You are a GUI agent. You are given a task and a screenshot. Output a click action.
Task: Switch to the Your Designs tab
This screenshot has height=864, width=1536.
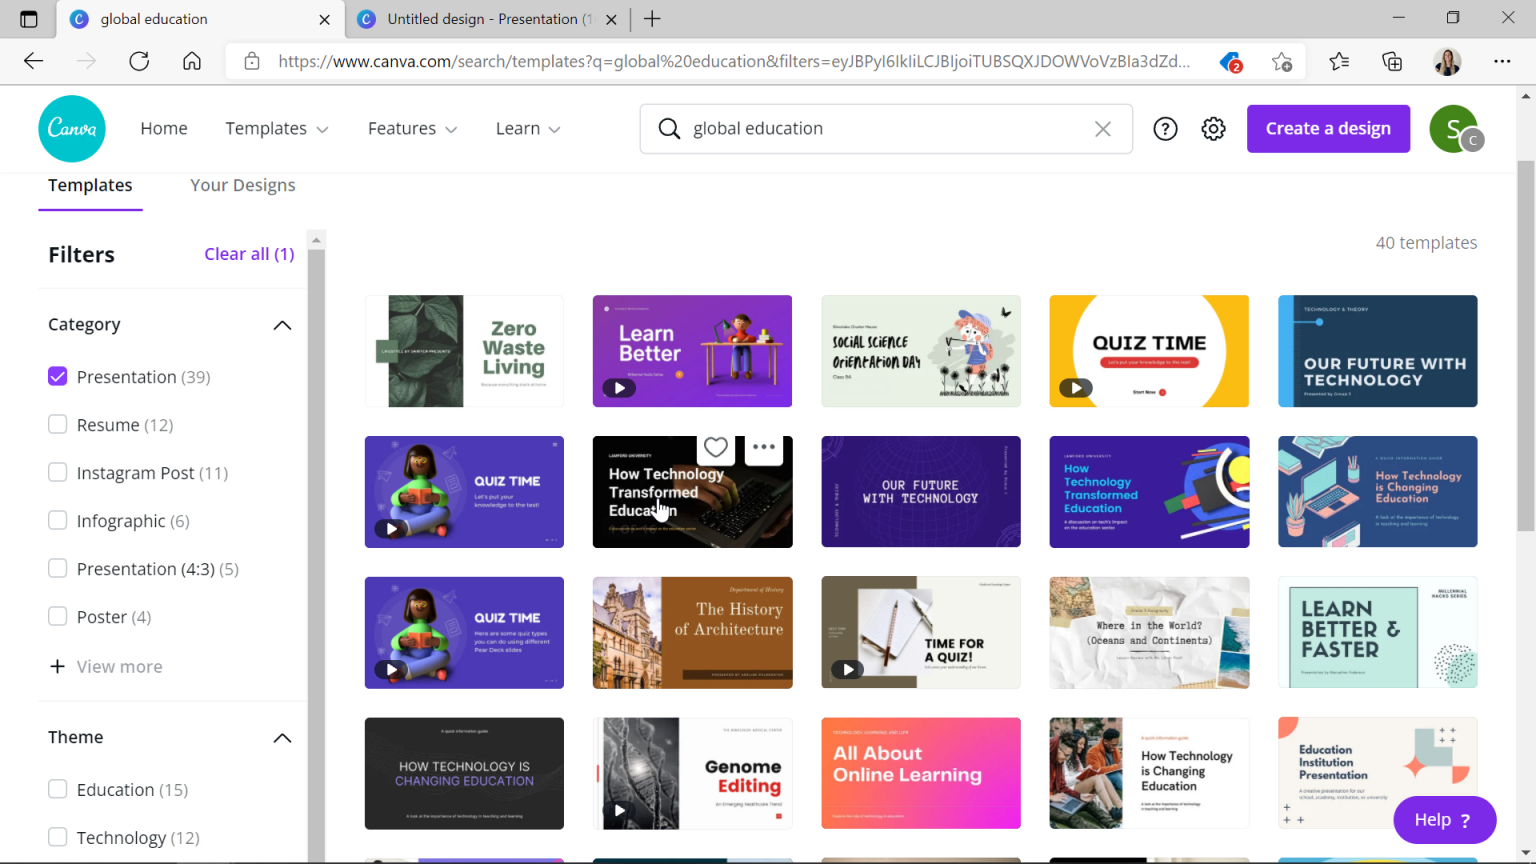click(x=242, y=185)
